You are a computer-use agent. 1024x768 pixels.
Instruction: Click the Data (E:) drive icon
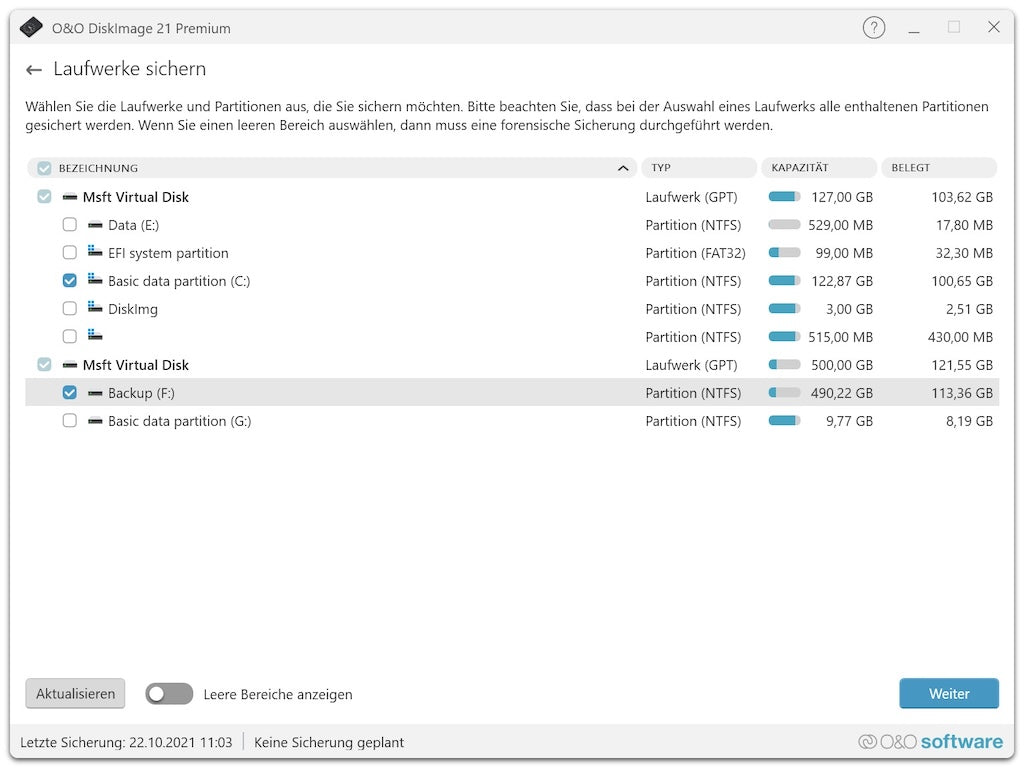click(95, 225)
